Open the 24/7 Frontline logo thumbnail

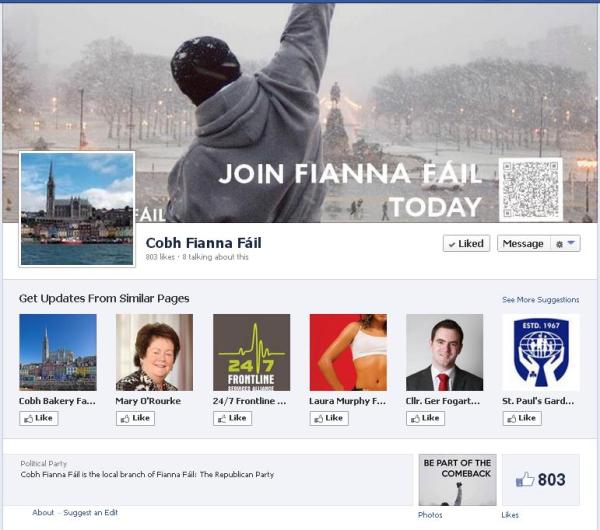[251, 352]
